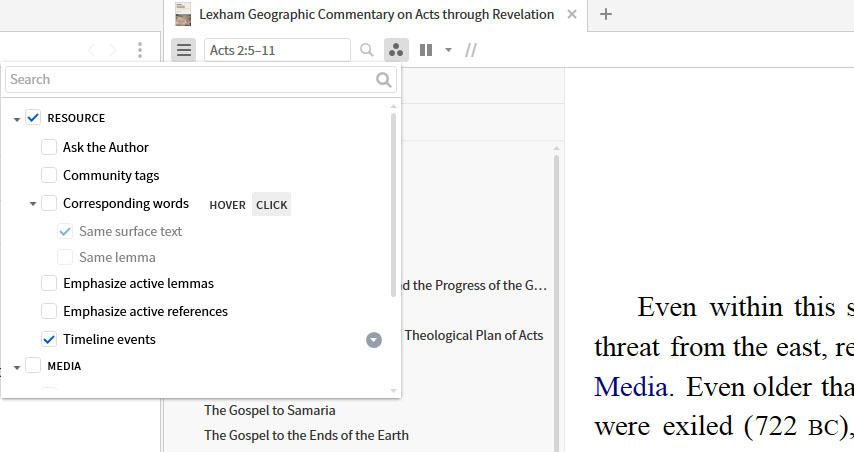Uncheck the RESOURCE checkbox
Screen dimensions: 854x452
[33, 118]
